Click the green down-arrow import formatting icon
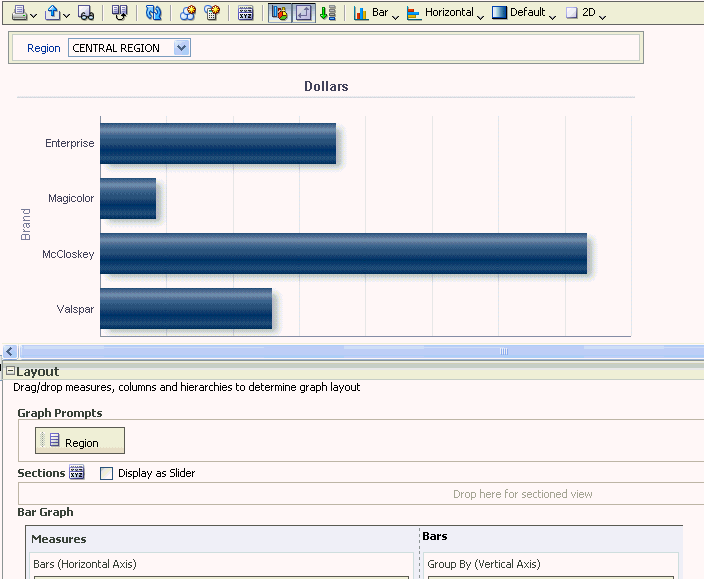This screenshot has height=579, width=704. coord(328,13)
